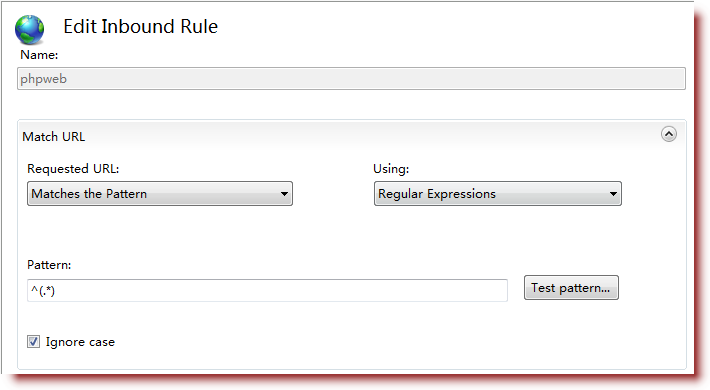Focus the Pattern input field
Image resolution: width=710 pixels, height=390 pixels.
click(x=267, y=290)
